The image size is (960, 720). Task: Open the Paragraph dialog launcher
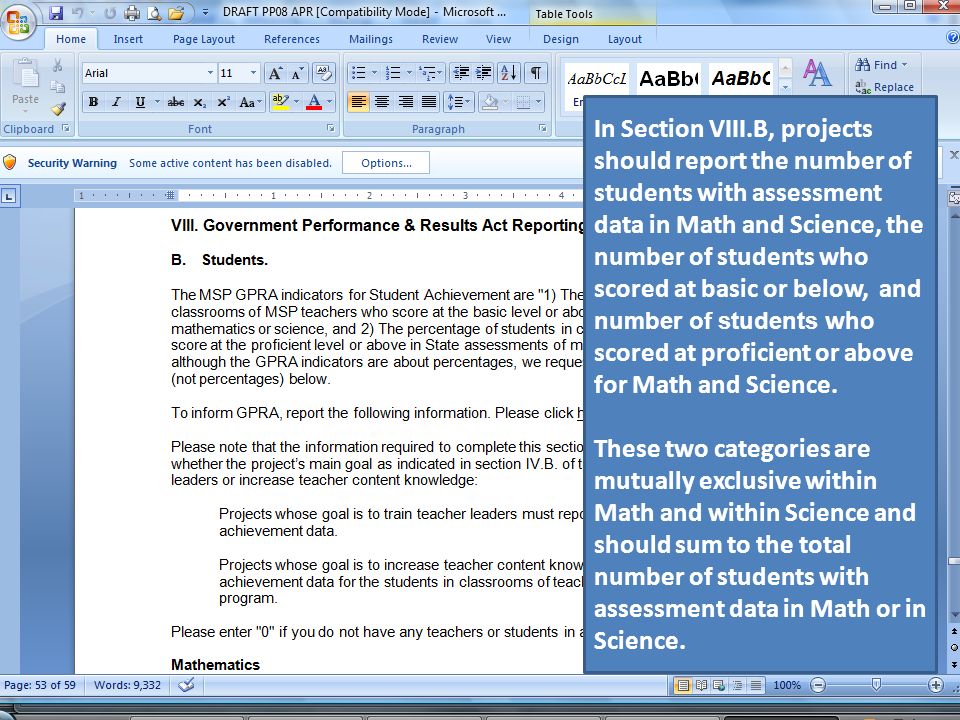pos(542,128)
